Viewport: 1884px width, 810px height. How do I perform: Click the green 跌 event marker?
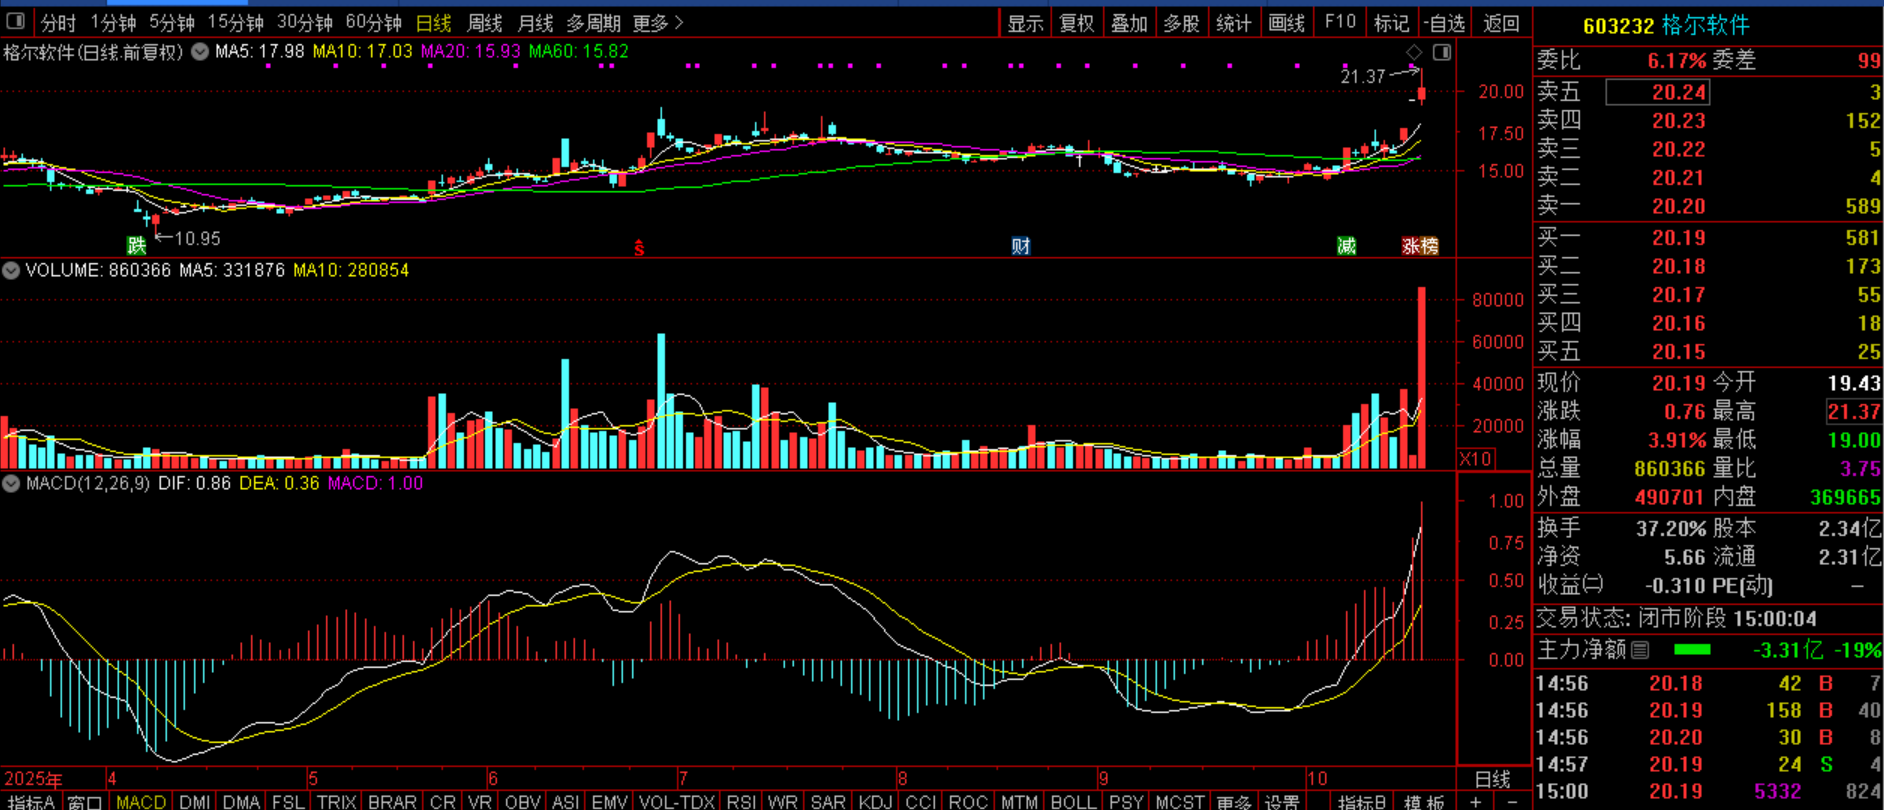click(x=136, y=246)
